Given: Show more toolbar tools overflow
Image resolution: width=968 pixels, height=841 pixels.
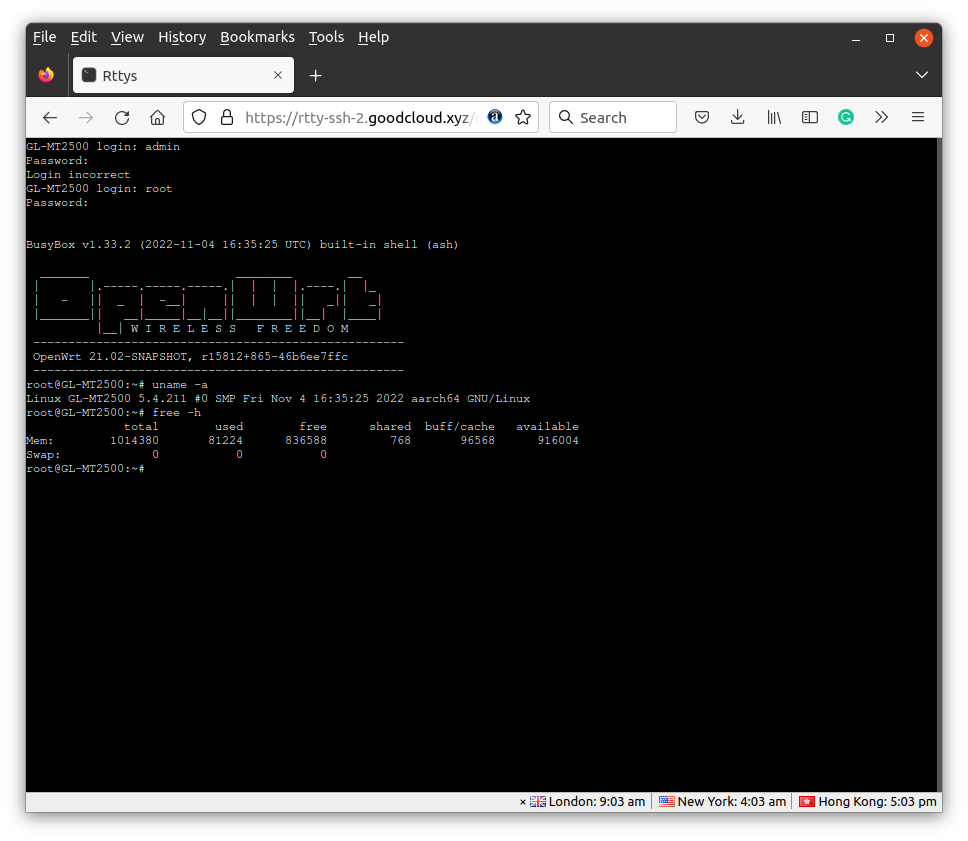Looking at the screenshot, I should pyautogui.click(x=882, y=117).
